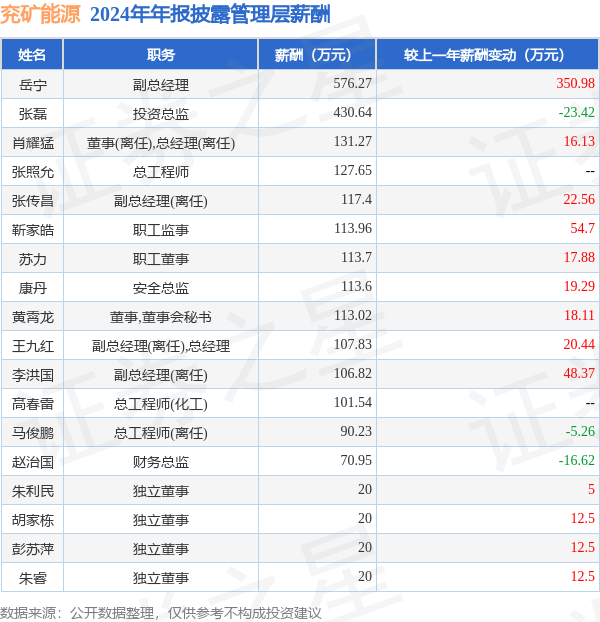Click the position cell 董事,董事会秘书
This screenshot has height=622, width=600.
coord(161,317)
